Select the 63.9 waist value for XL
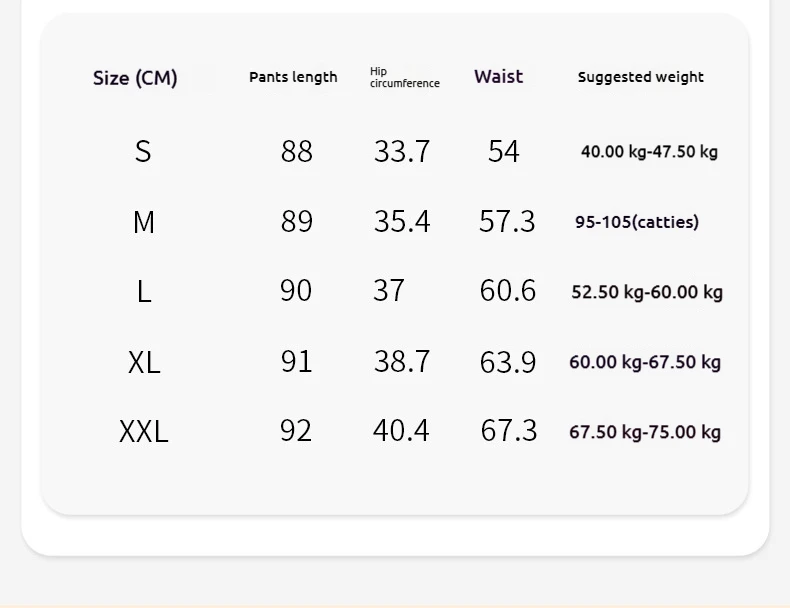 tap(507, 362)
